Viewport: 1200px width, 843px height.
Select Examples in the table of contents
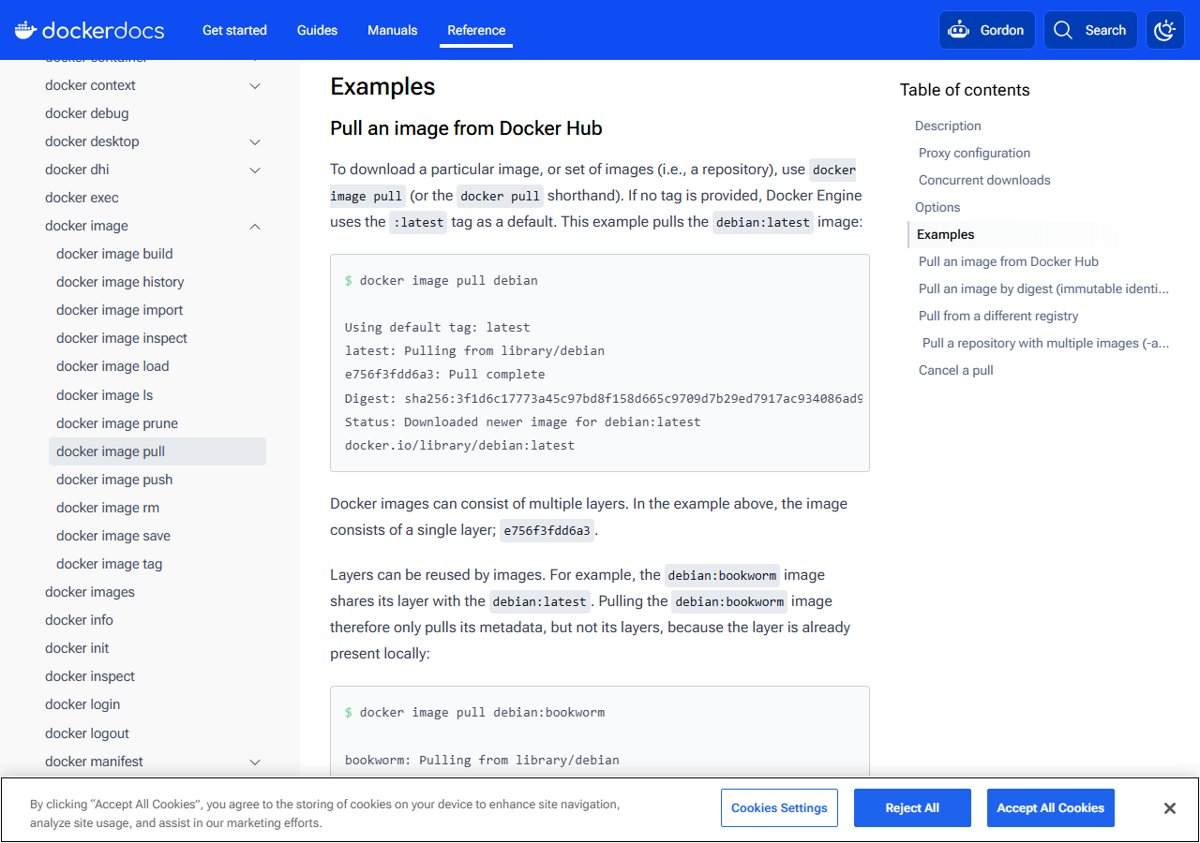coord(945,235)
